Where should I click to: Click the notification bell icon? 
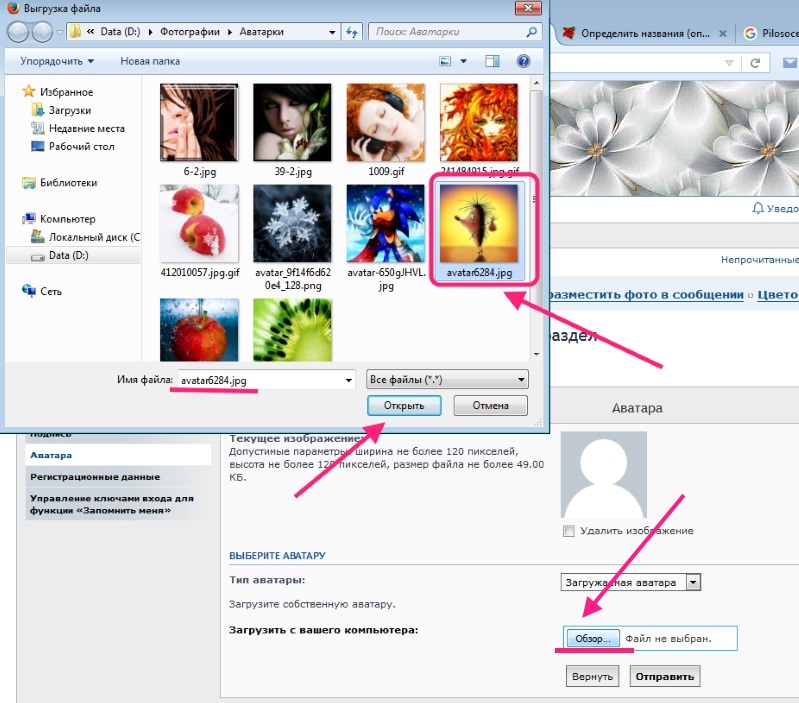click(757, 209)
